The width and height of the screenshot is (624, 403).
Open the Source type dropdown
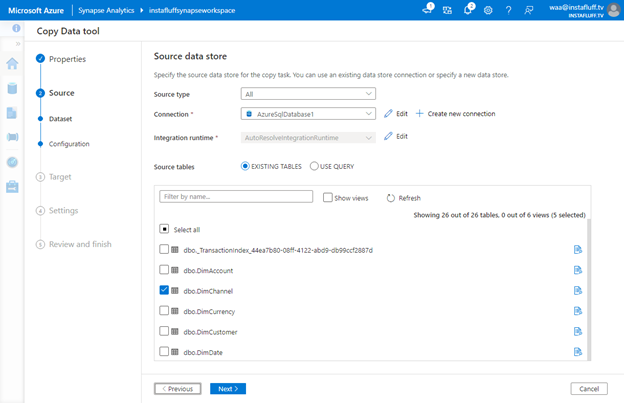pyautogui.click(x=308, y=94)
